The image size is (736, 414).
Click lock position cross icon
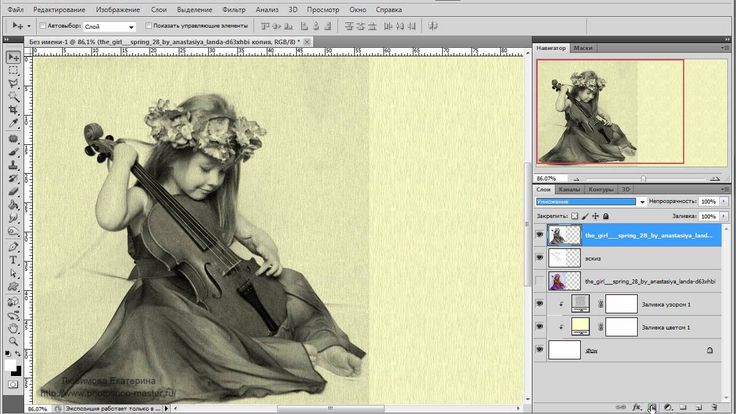[x=595, y=216]
